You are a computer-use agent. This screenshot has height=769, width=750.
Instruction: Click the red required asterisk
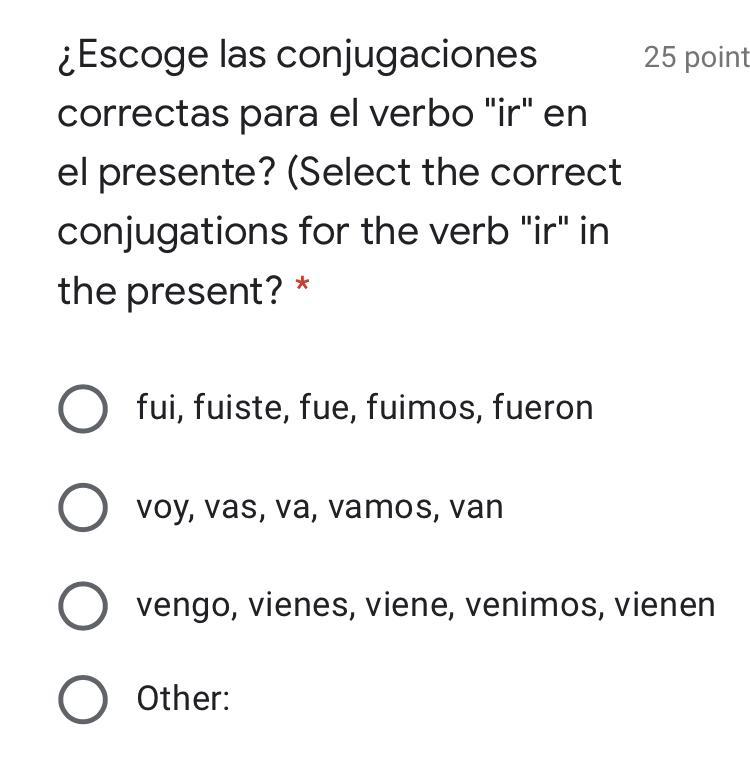[x=303, y=291]
